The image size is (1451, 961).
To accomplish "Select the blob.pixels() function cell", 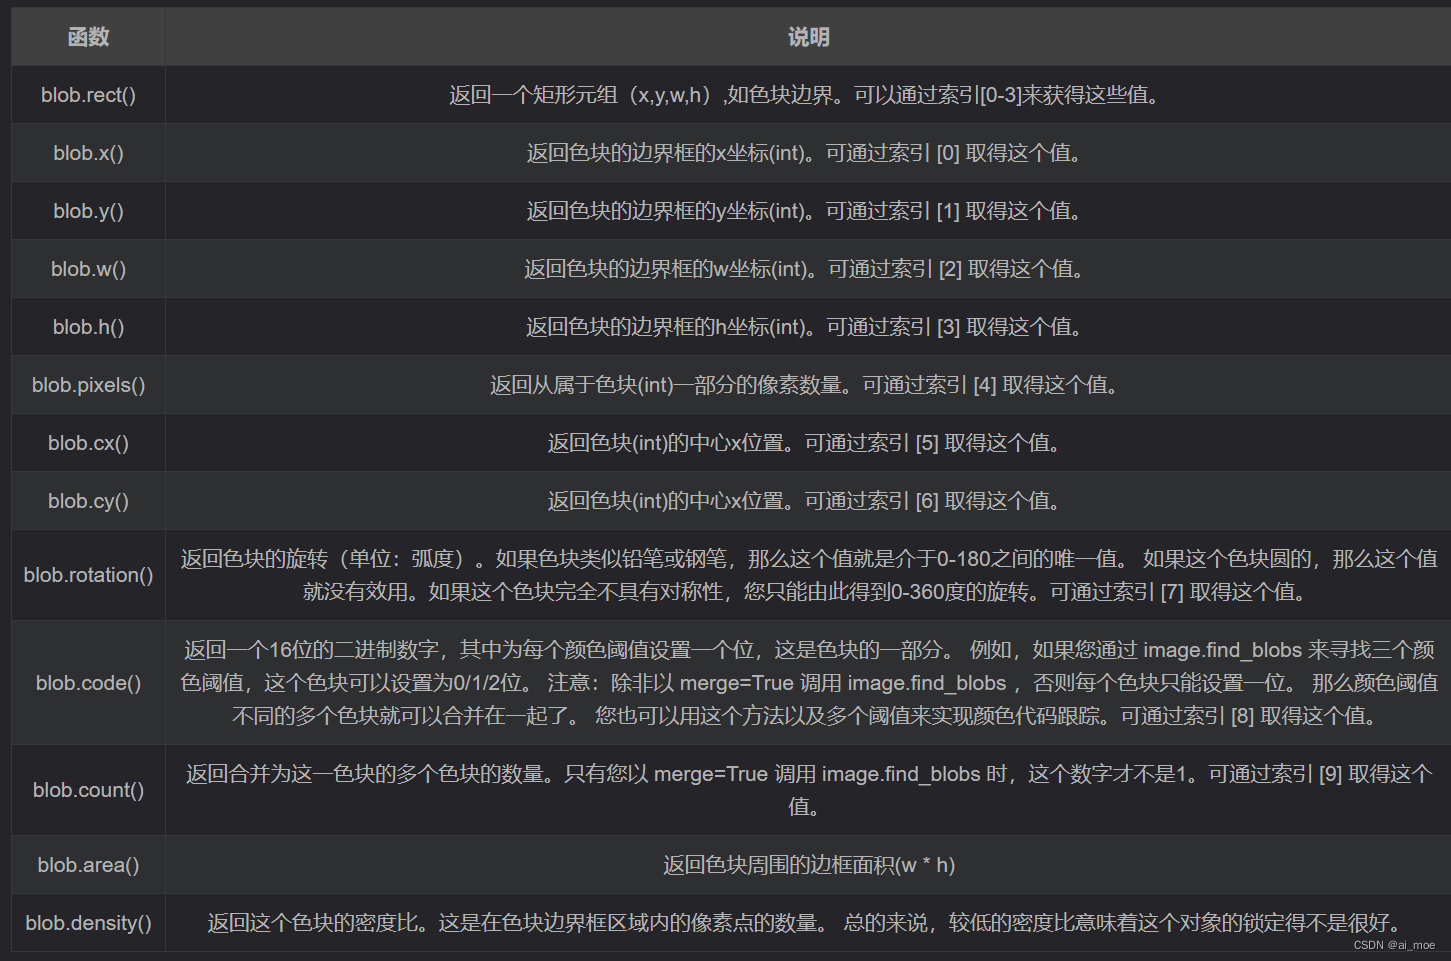I will point(88,385).
